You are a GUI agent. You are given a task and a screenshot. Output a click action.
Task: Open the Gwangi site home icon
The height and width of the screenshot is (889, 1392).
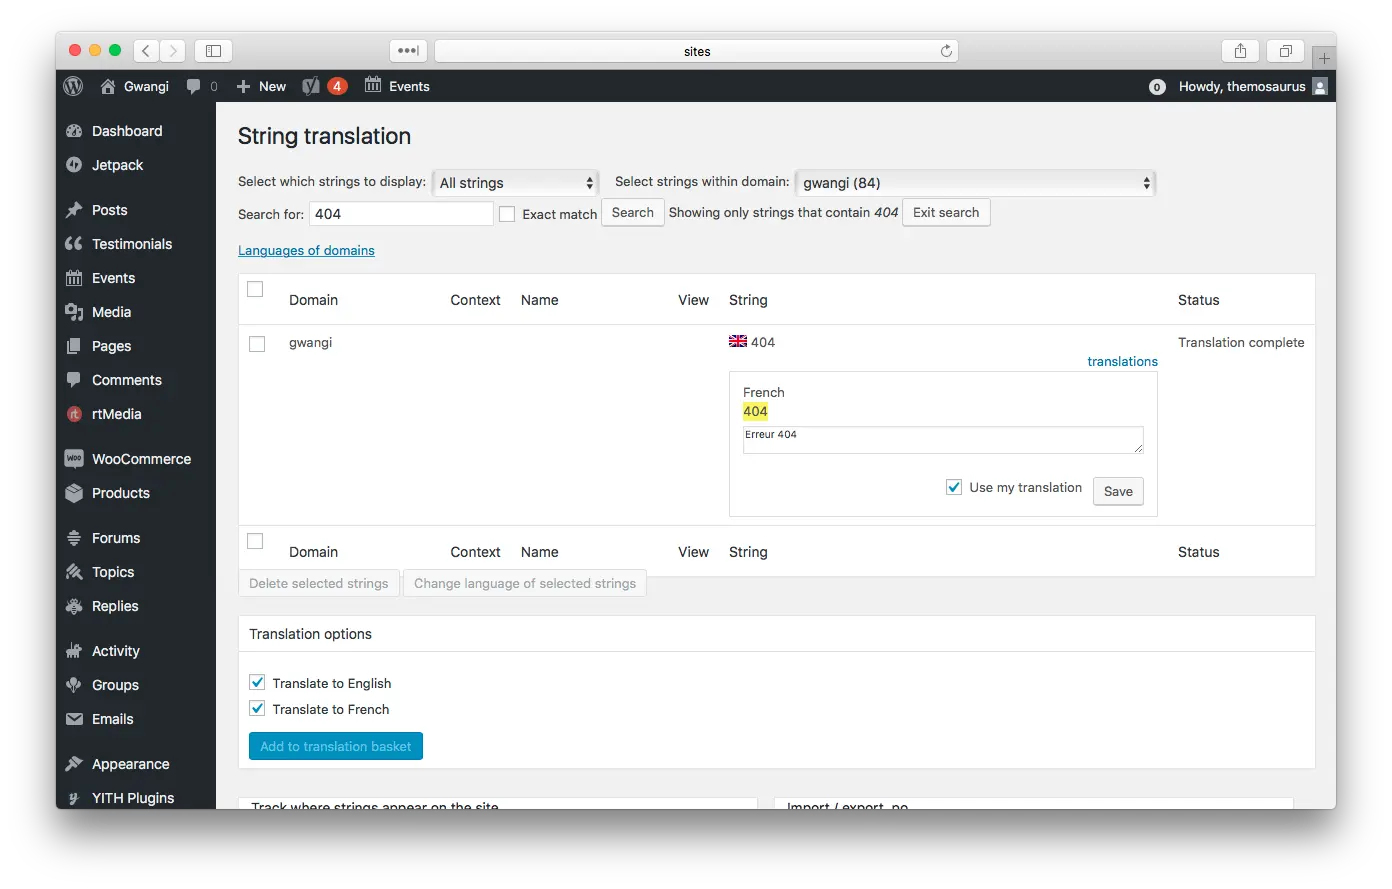108,87
